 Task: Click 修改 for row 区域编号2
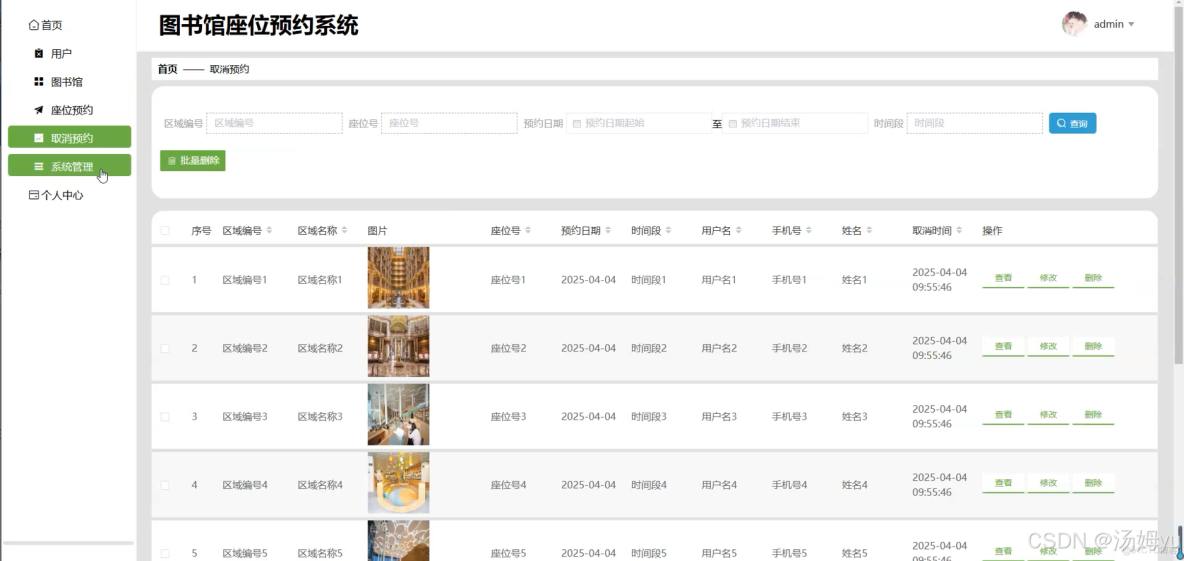tap(1048, 347)
